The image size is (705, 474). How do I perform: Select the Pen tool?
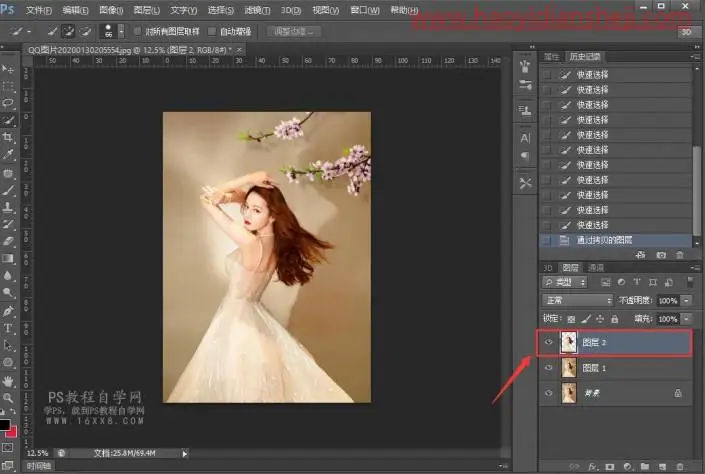pos(8,311)
